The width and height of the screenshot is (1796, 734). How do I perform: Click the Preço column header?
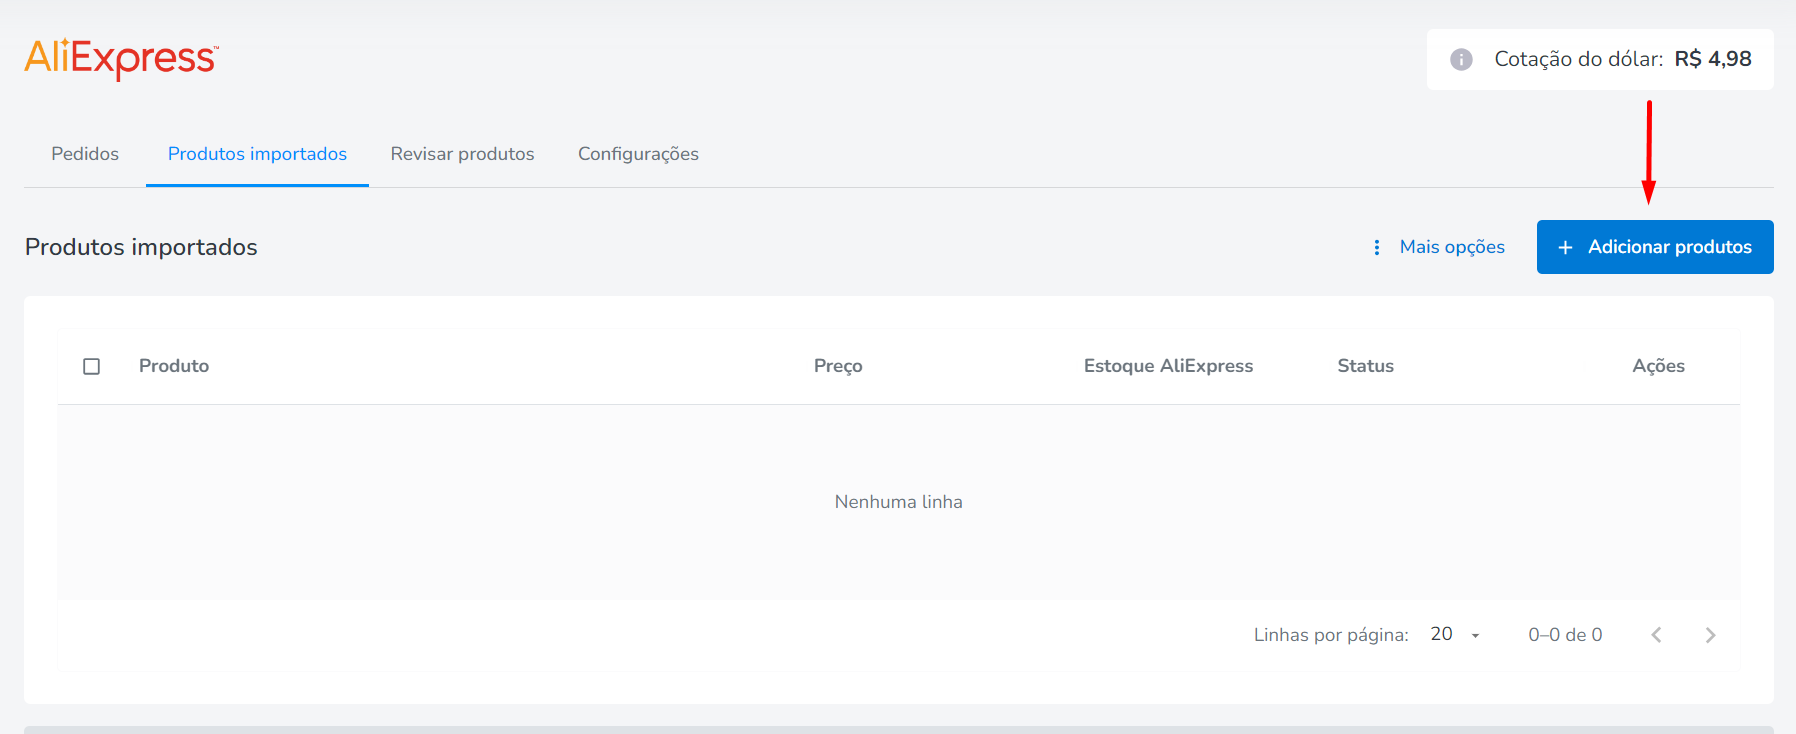(x=838, y=366)
